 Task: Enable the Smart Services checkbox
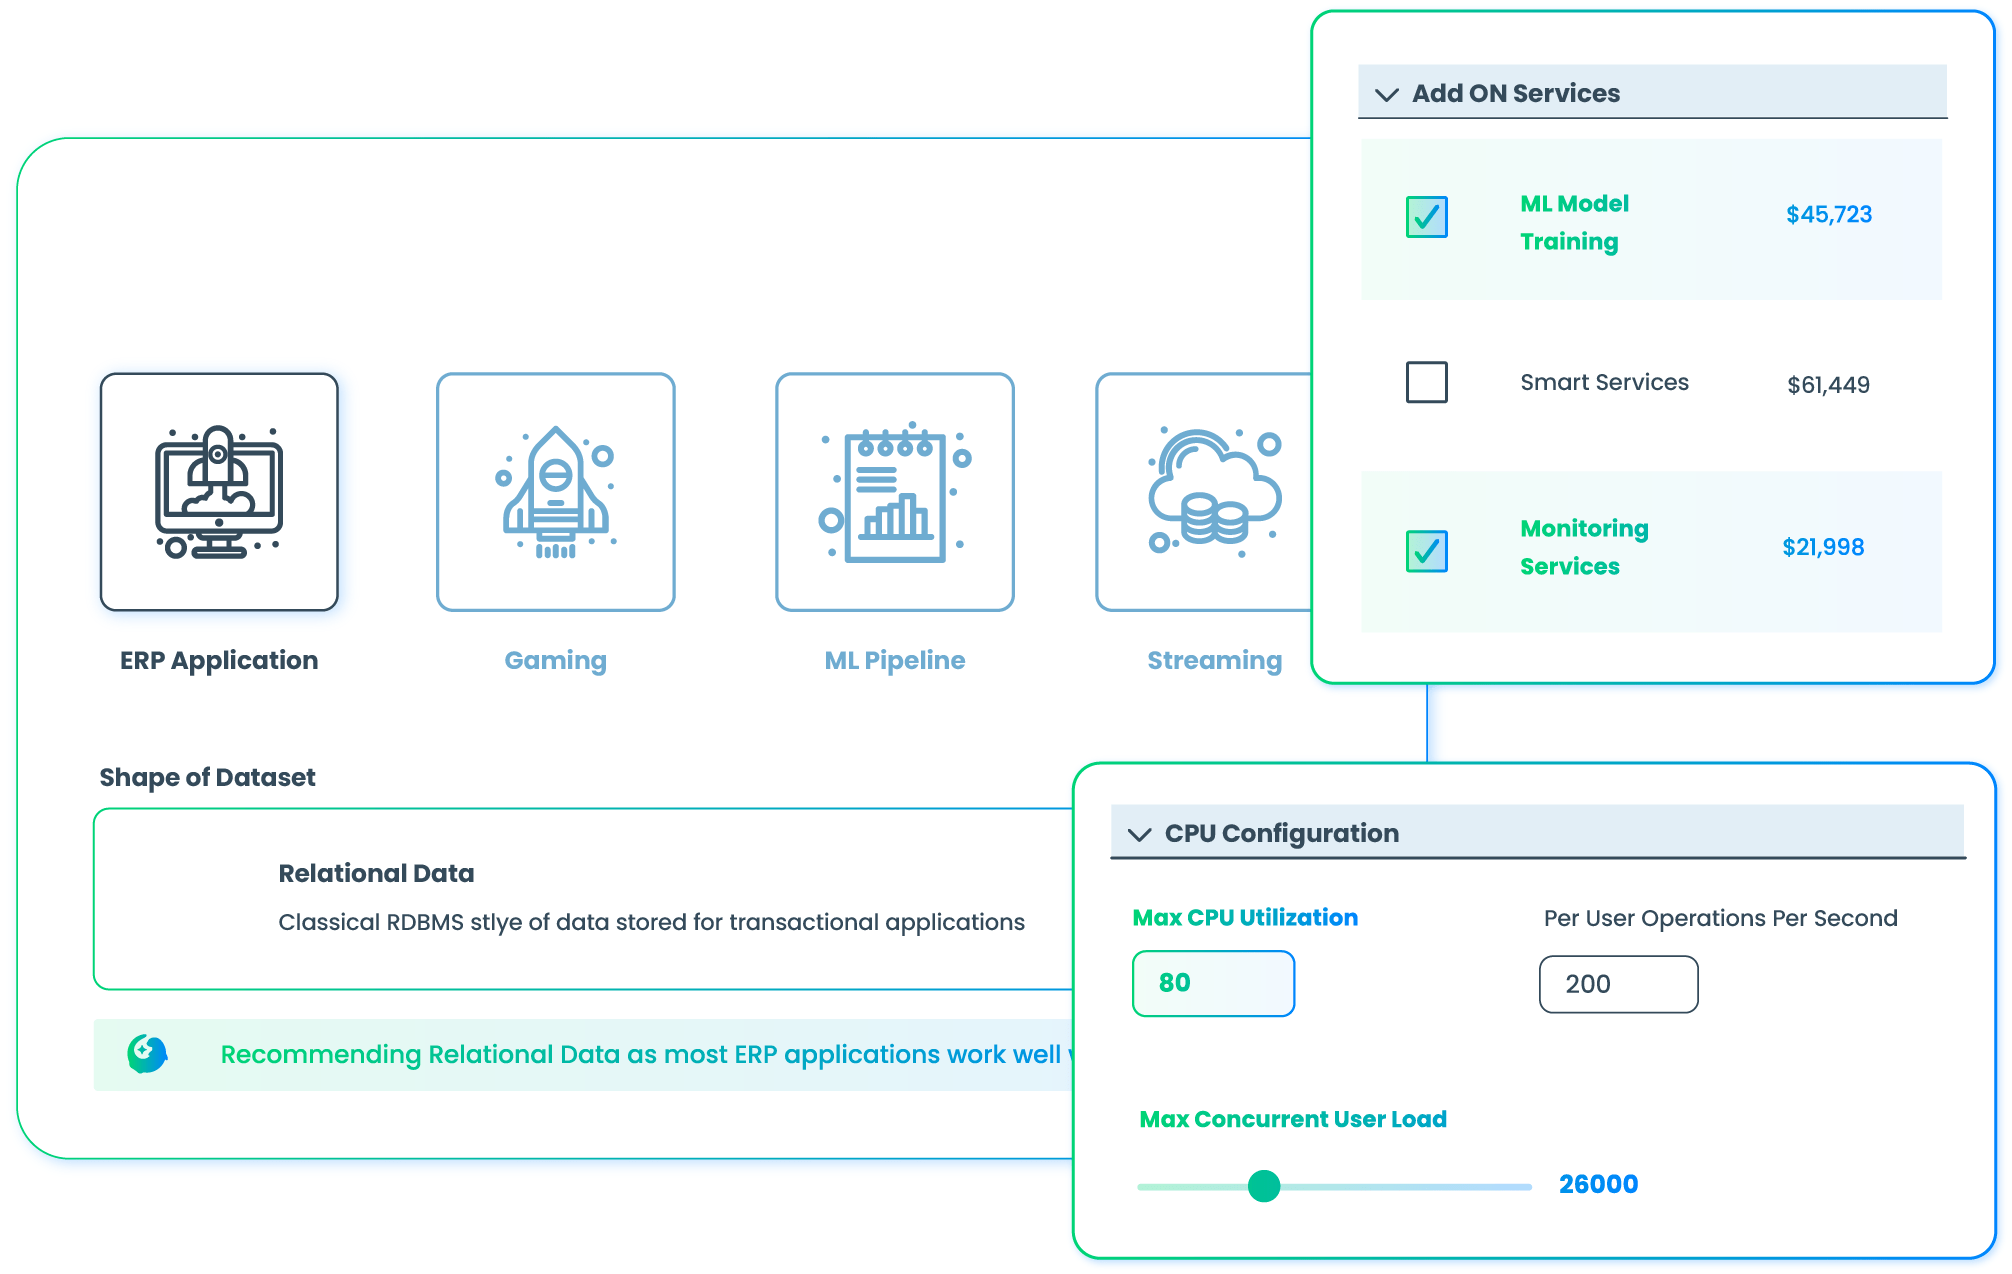point(1426,382)
